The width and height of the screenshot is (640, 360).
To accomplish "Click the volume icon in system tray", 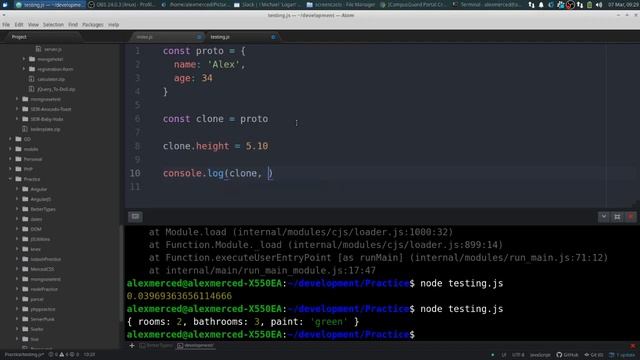I will [x=599, y=5].
